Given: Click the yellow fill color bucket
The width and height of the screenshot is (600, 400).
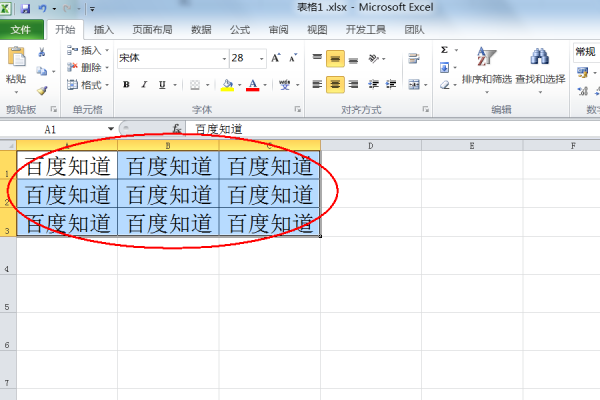Looking at the screenshot, I should coord(228,85).
